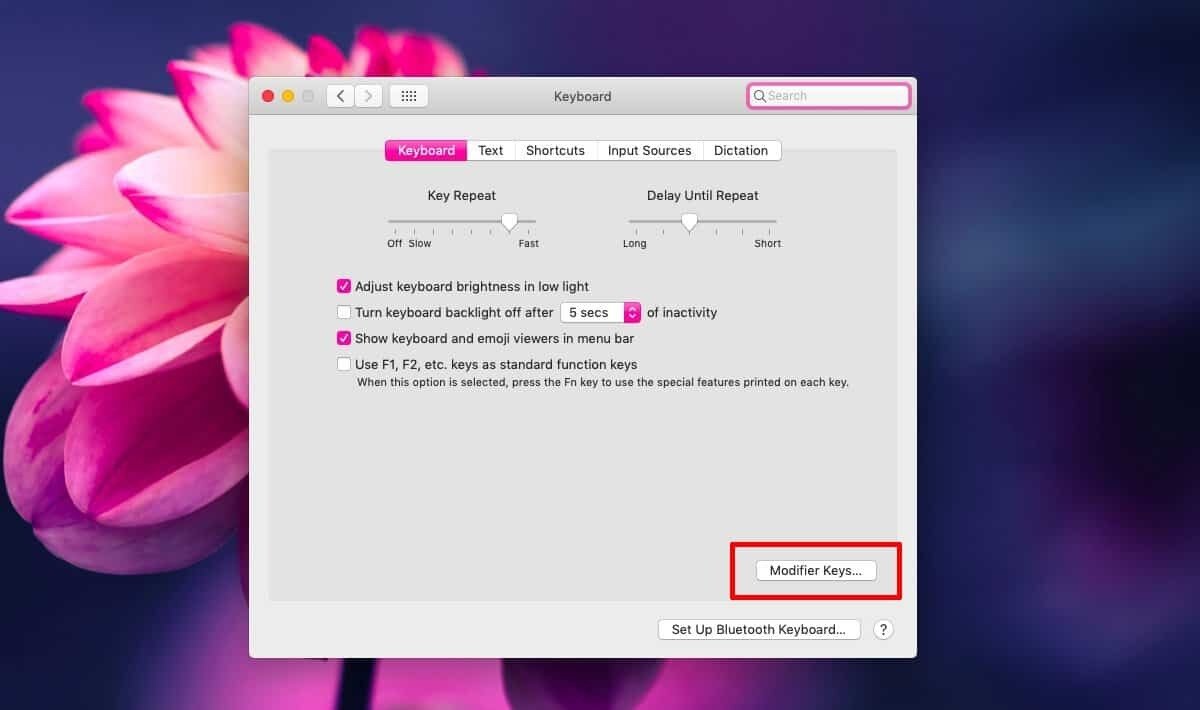Click the forward navigation arrow
1200x710 pixels.
point(368,95)
